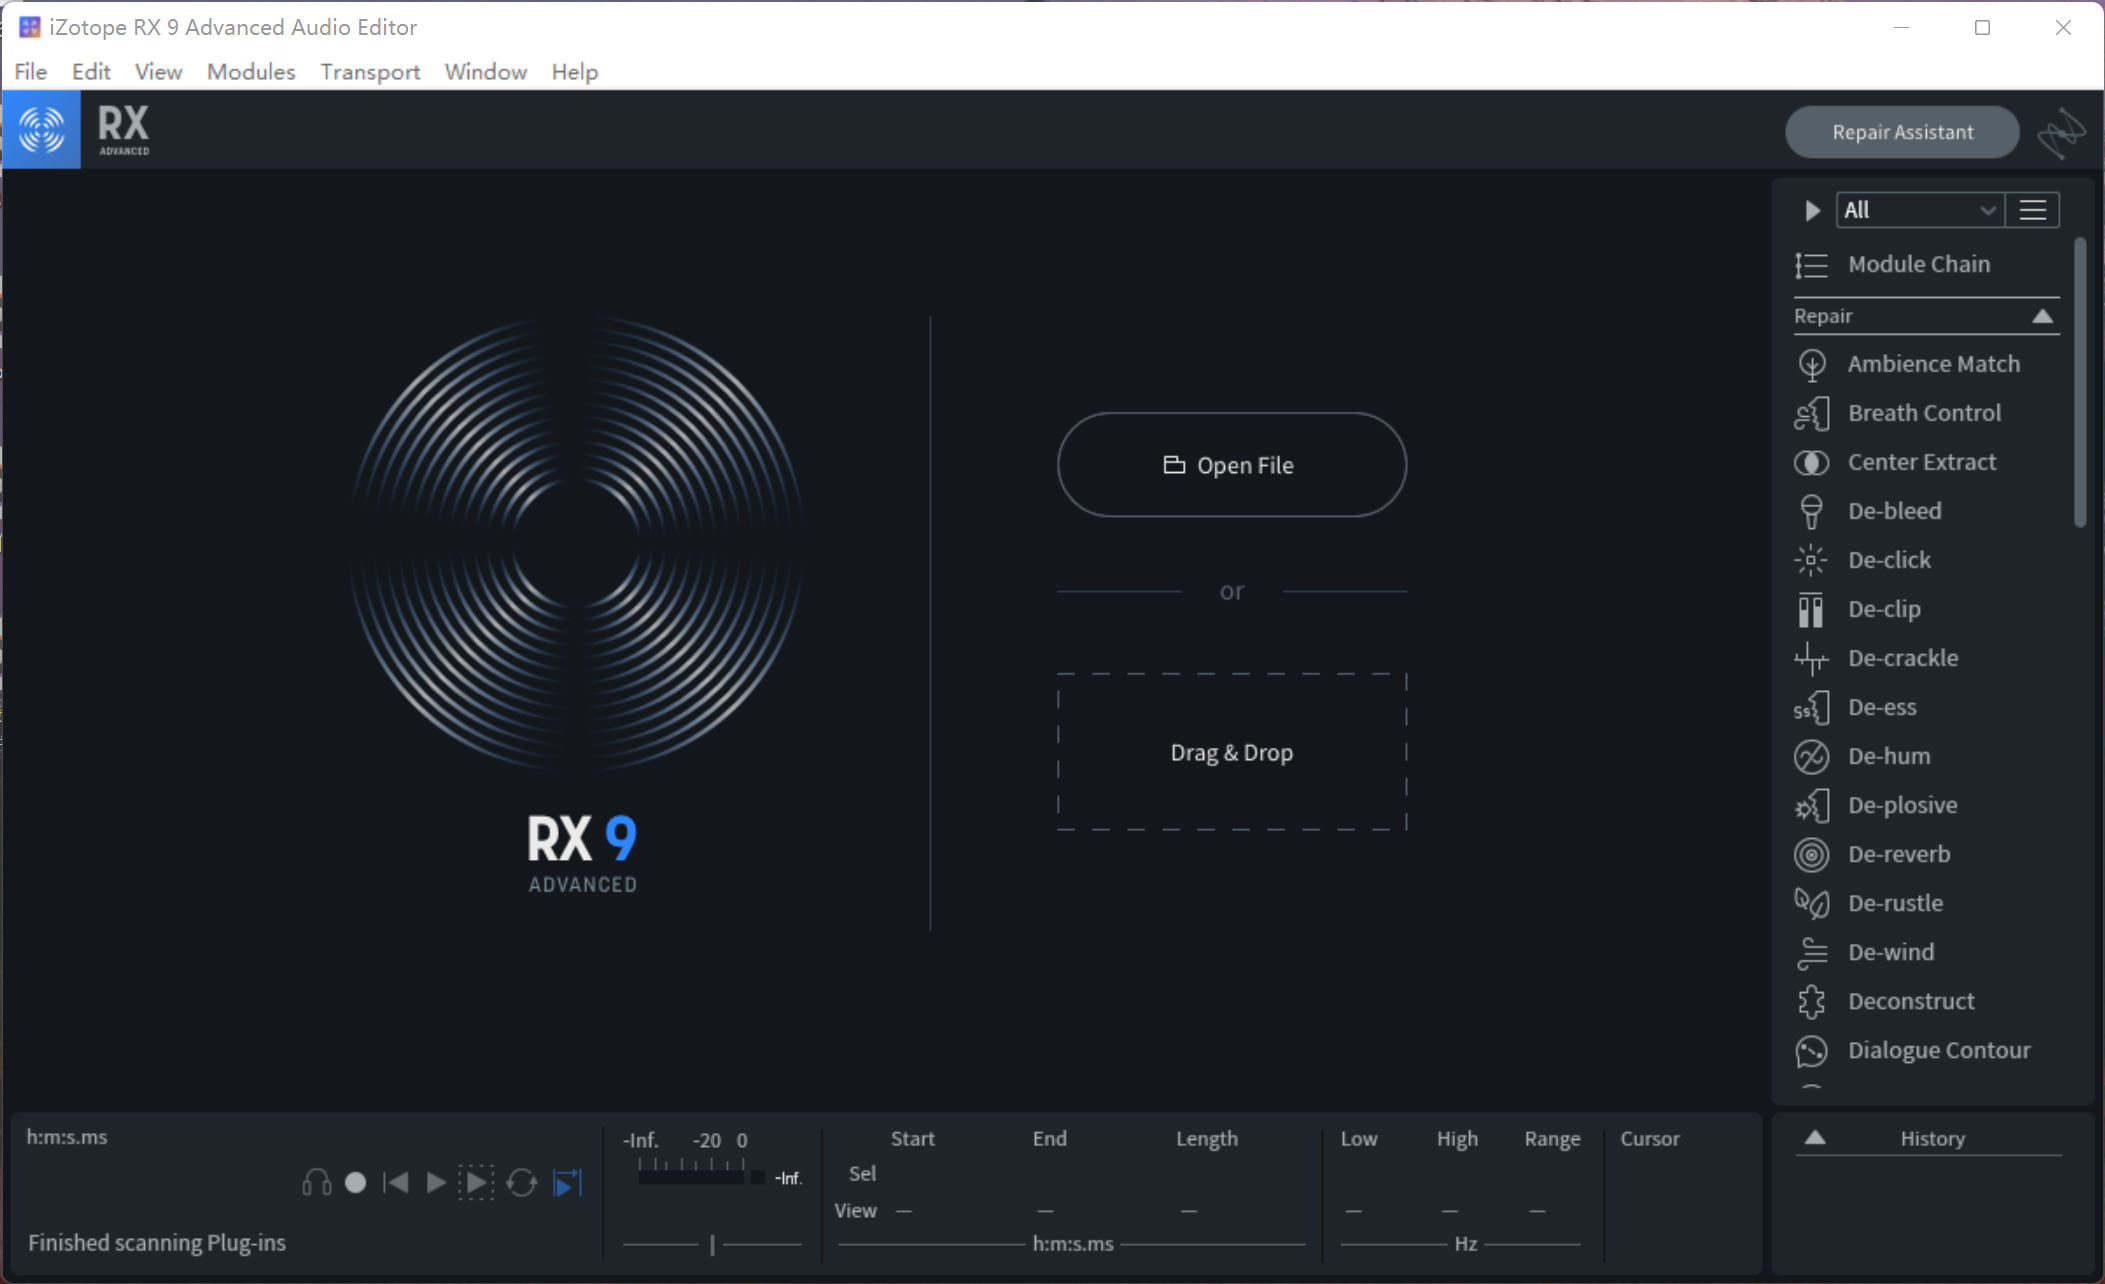Screen dimensions: 2105x1284
Task: Select the Breath Control module
Action: click(1923, 412)
